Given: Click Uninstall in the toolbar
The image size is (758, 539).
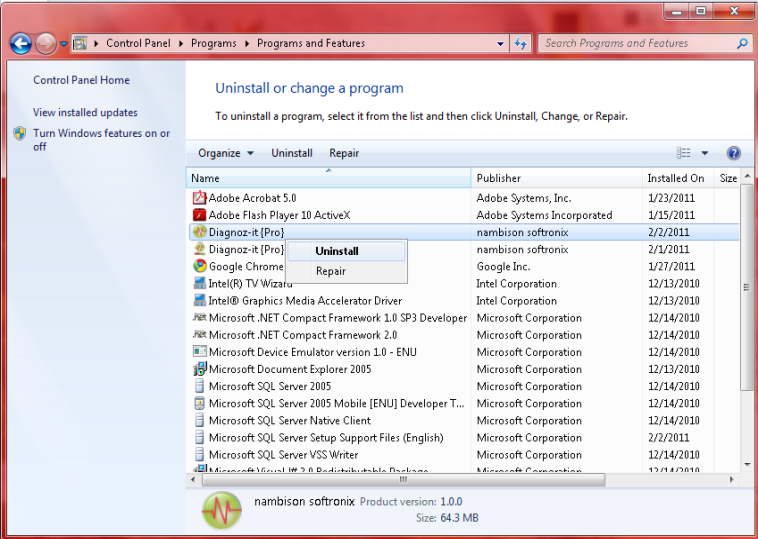Looking at the screenshot, I should [x=292, y=153].
